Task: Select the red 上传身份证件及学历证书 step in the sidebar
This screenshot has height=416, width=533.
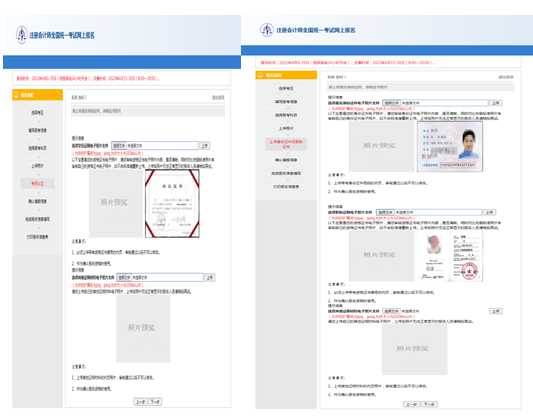Action: click(286, 144)
